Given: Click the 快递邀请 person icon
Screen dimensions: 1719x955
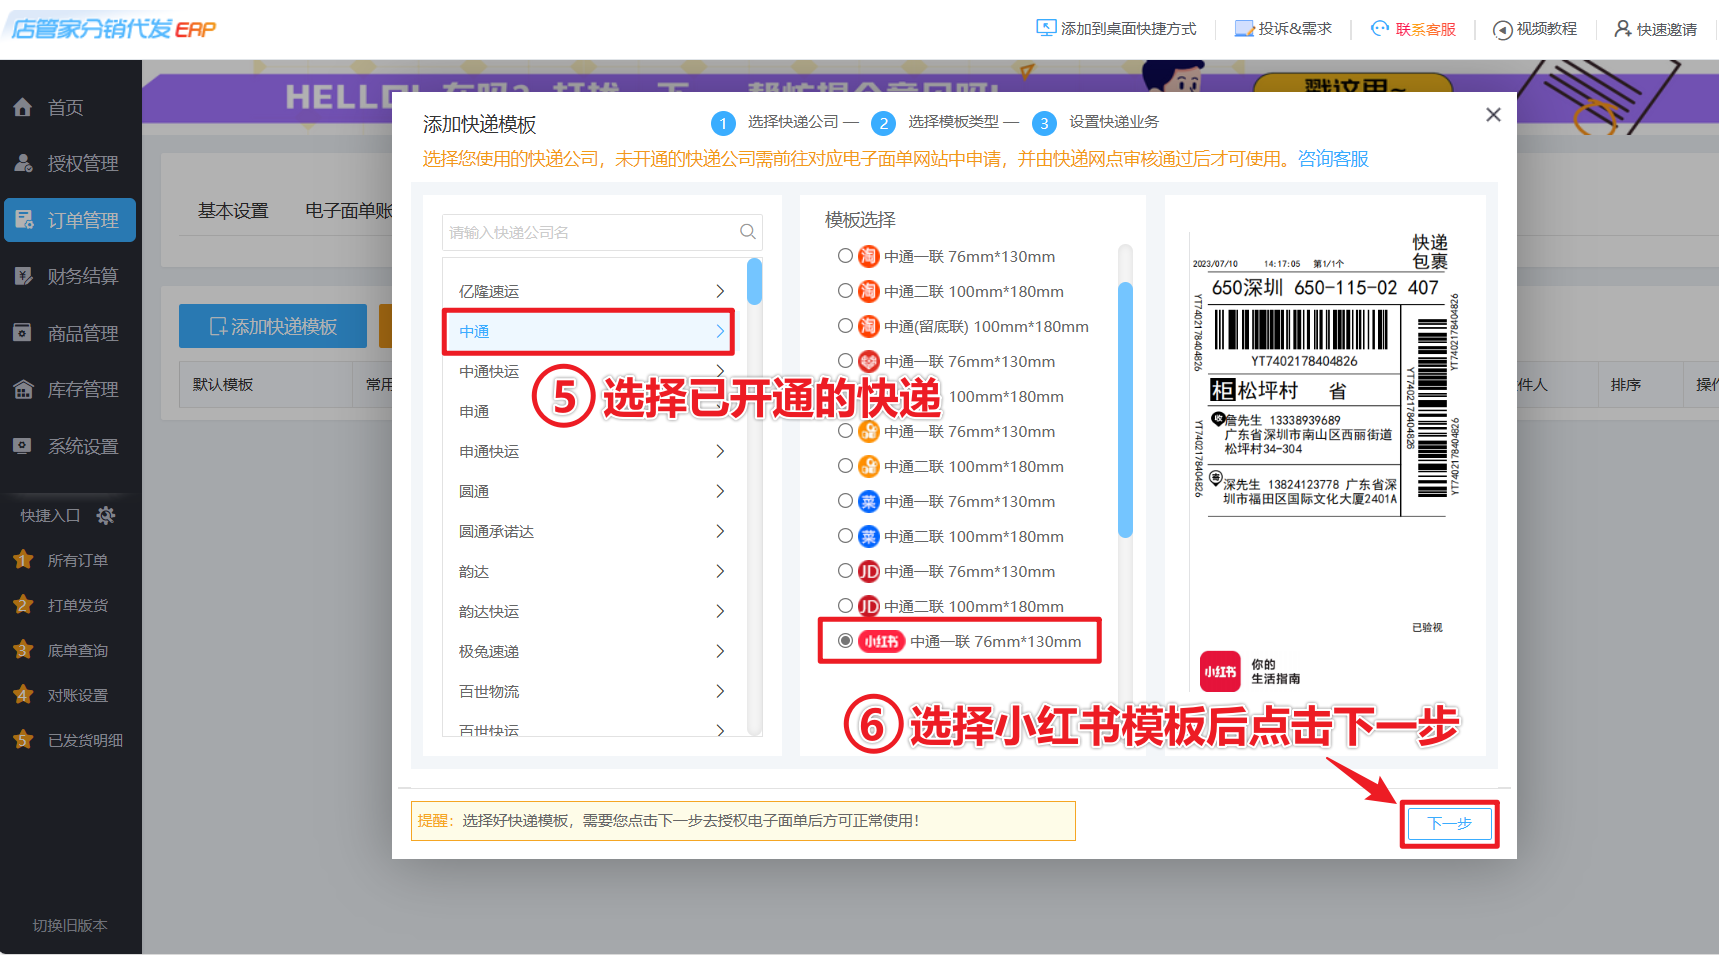Looking at the screenshot, I should [1623, 28].
